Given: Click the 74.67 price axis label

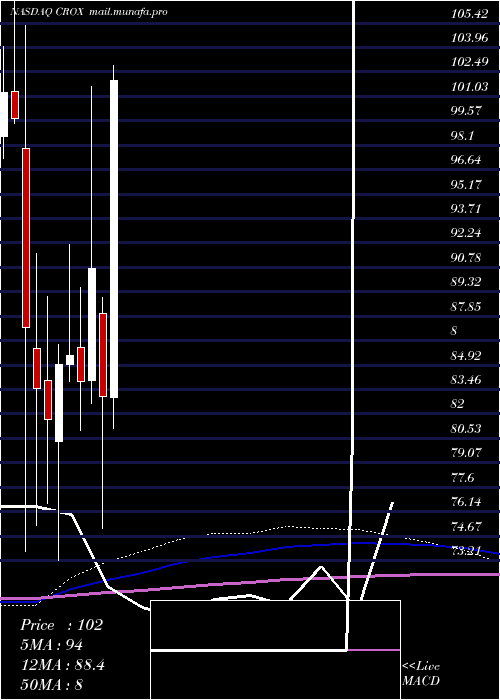Looking at the screenshot, I should click(467, 526).
